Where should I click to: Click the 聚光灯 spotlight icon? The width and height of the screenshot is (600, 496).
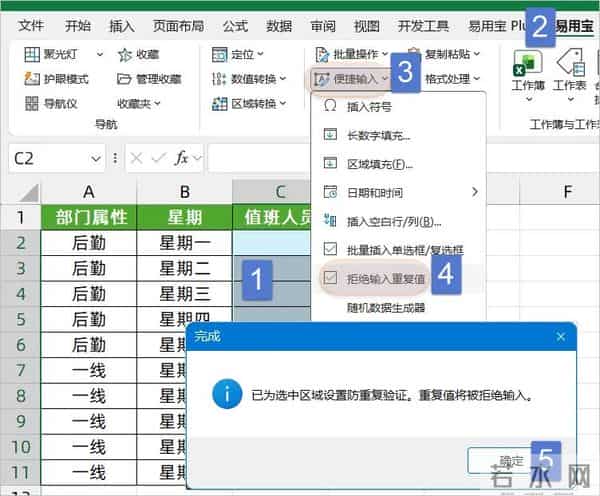pos(32,54)
